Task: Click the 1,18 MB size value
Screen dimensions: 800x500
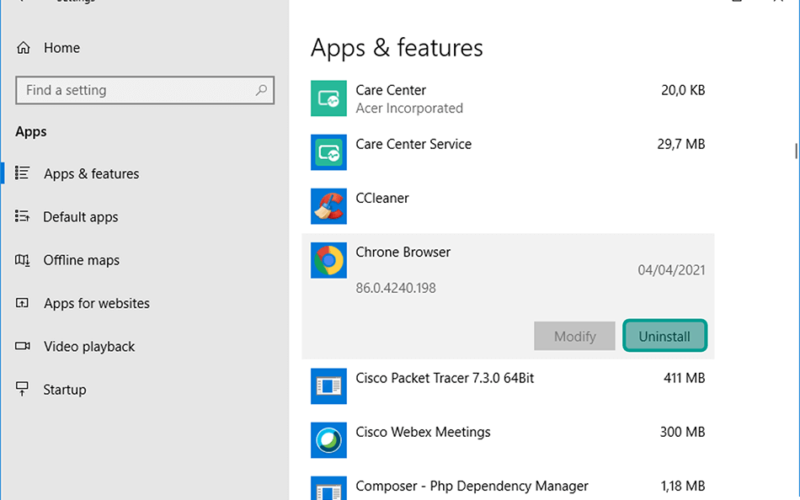Action: [x=683, y=486]
